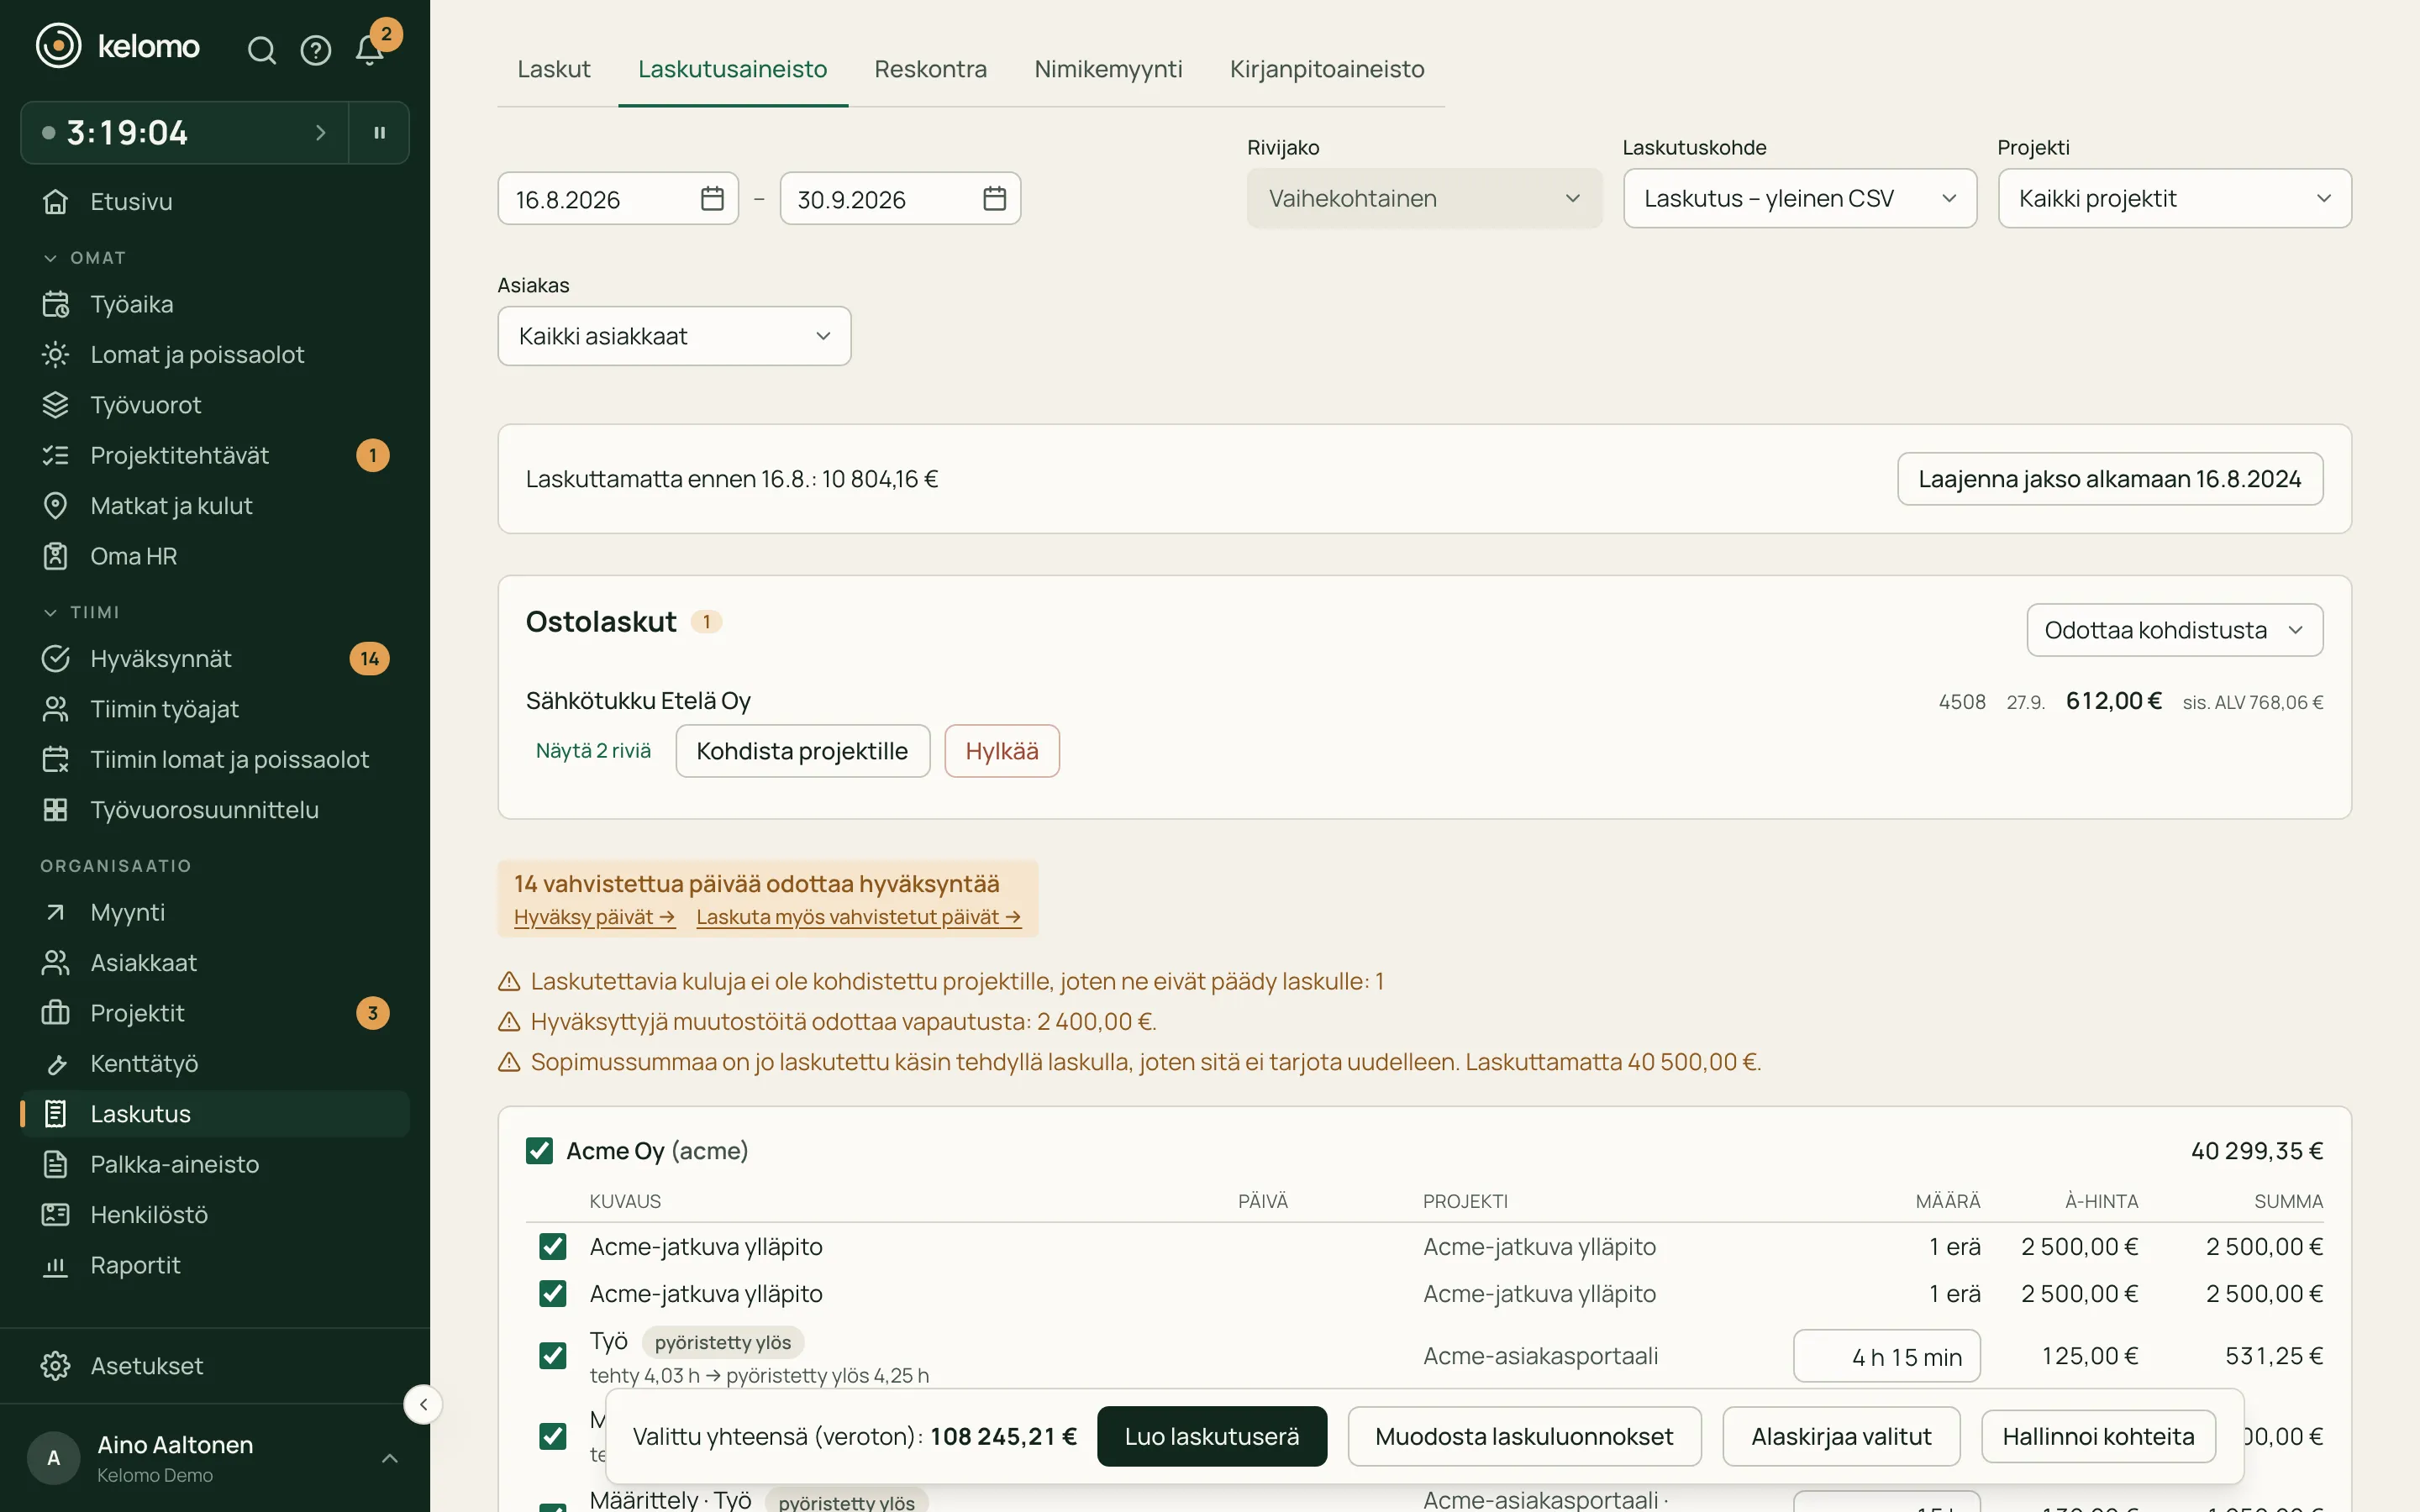Uncheck the first Acme-jatkuva ylläpito row

[552, 1246]
